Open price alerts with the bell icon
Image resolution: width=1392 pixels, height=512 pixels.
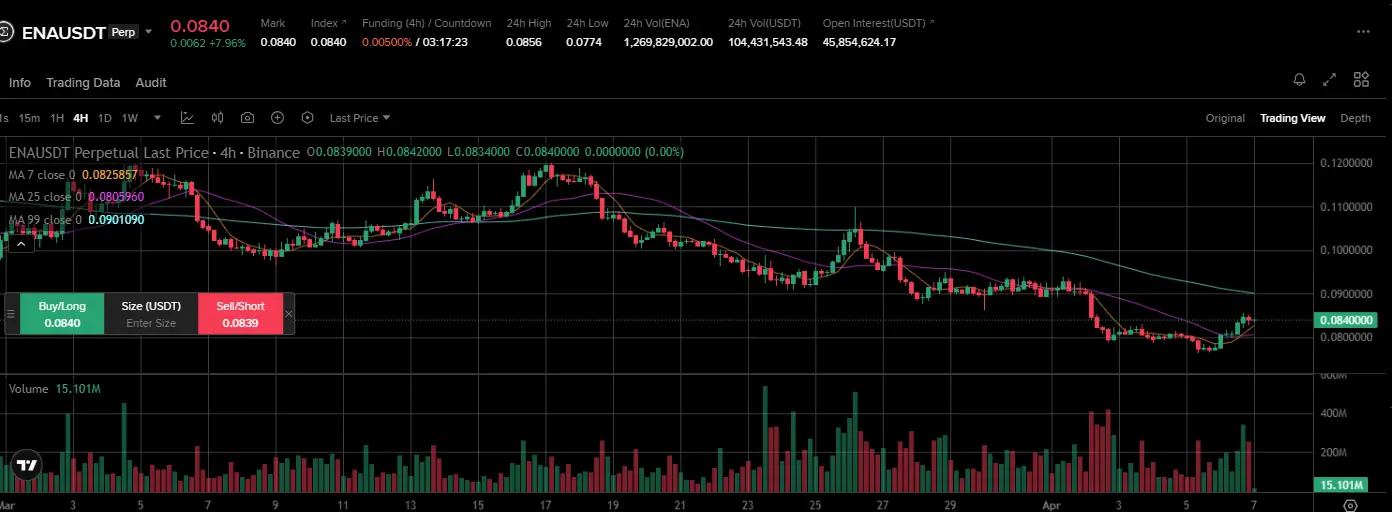[1299, 80]
